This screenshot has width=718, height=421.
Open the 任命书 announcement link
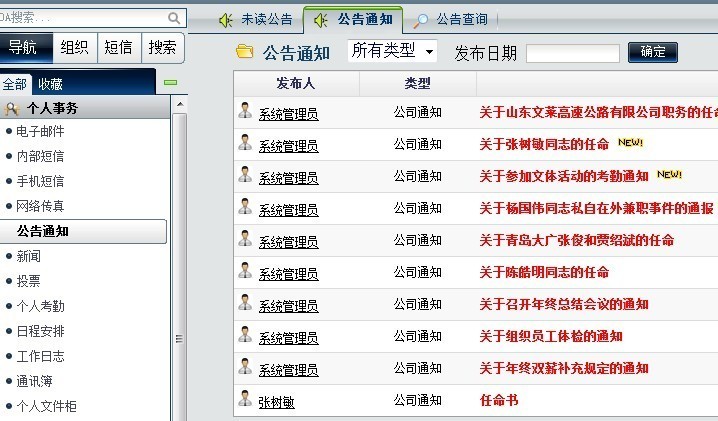(x=499, y=400)
